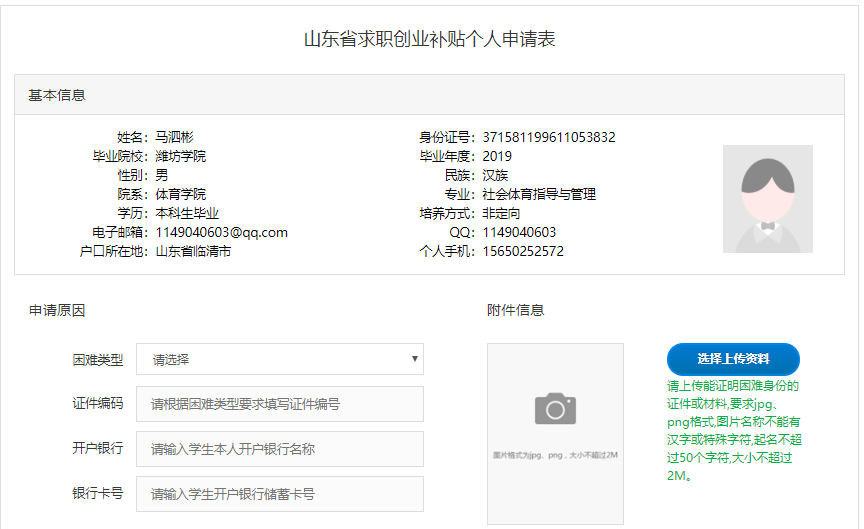Click the camera icon in attachment area
The height and width of the screenshot is (529, 864).
click(x=555, y=408)
